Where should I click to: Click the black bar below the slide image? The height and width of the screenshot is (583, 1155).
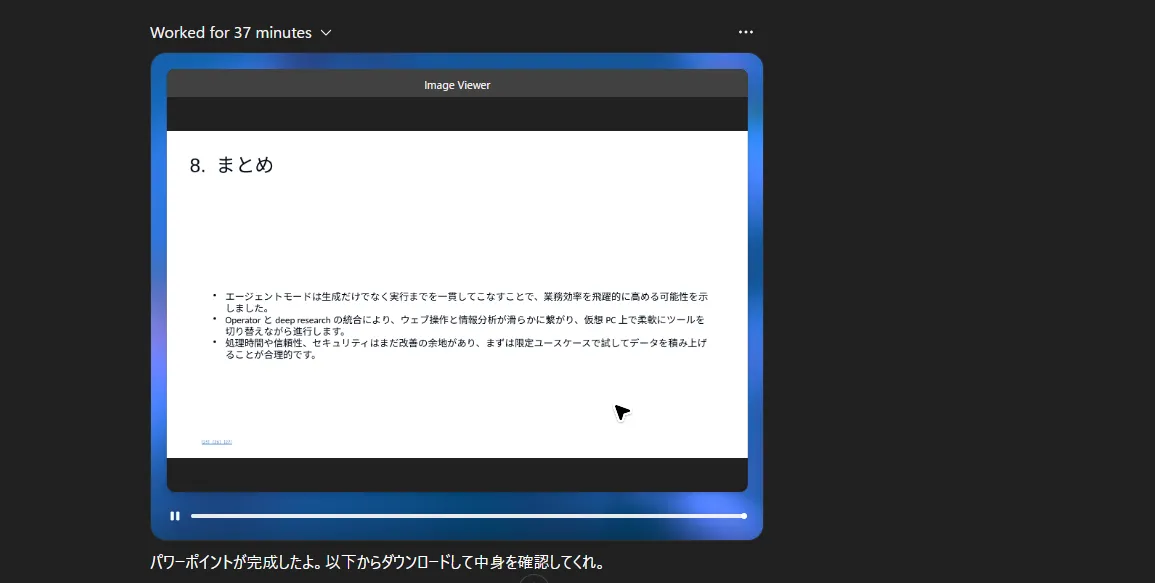(457, 474)
